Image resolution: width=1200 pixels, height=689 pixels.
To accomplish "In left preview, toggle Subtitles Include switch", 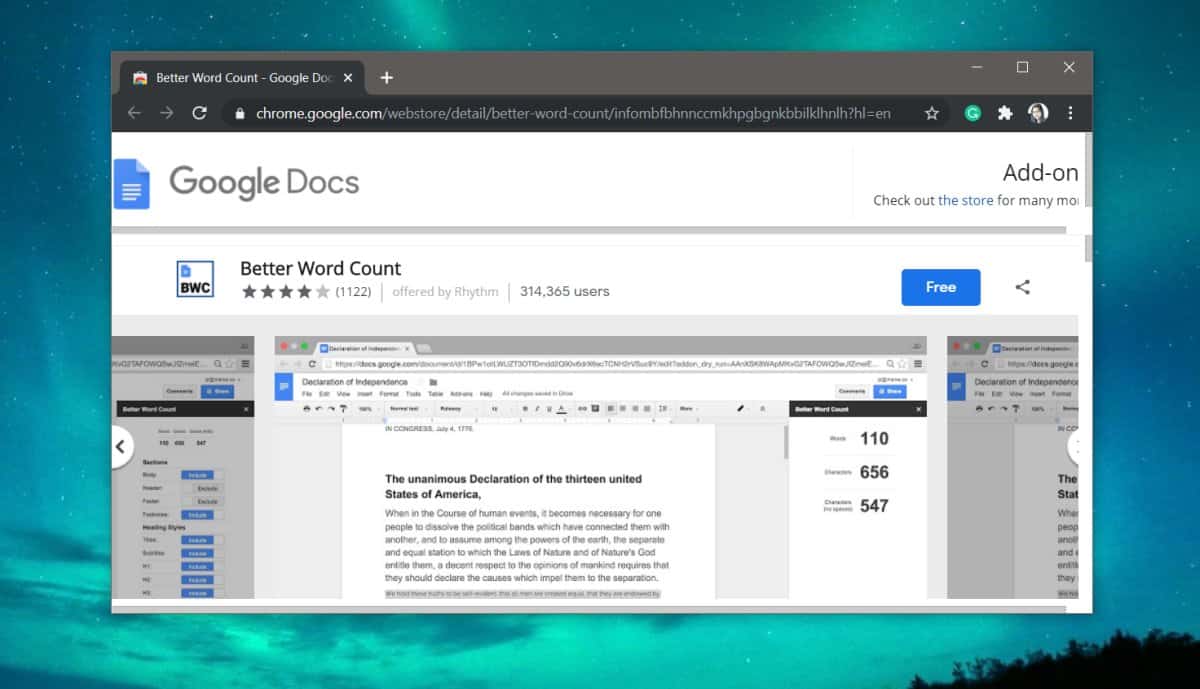I will tap(203, 553).
